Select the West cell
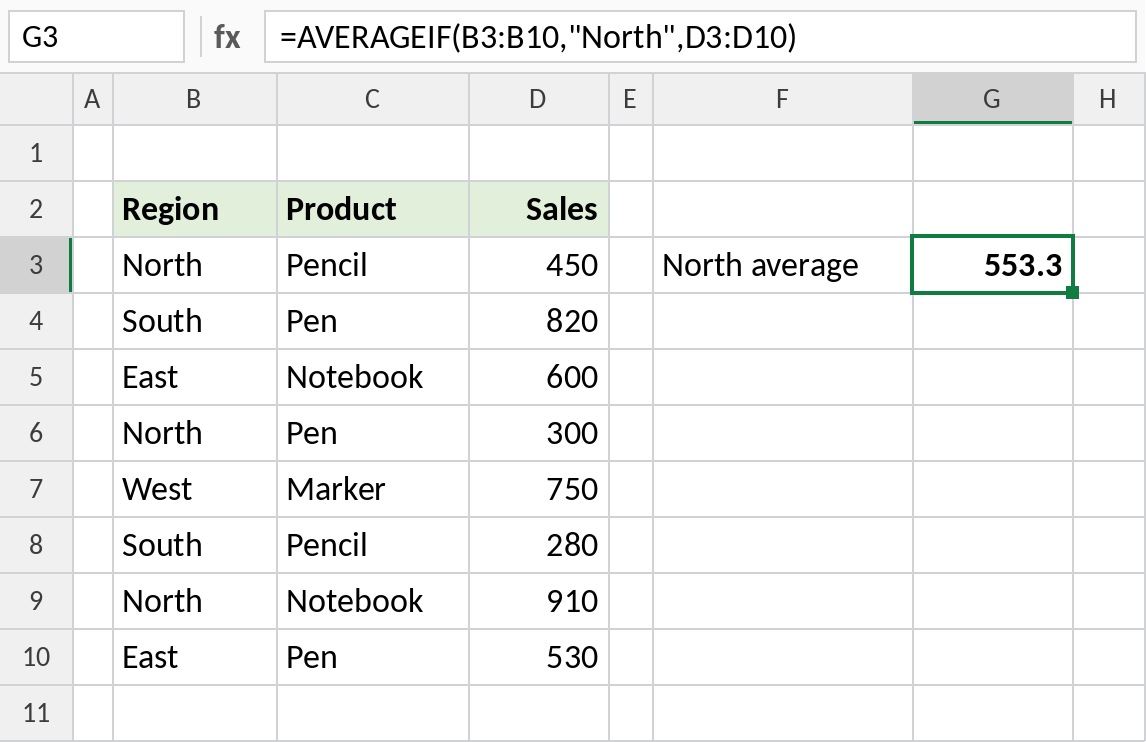Screen dimensions: 1146x742 (195, 489)
